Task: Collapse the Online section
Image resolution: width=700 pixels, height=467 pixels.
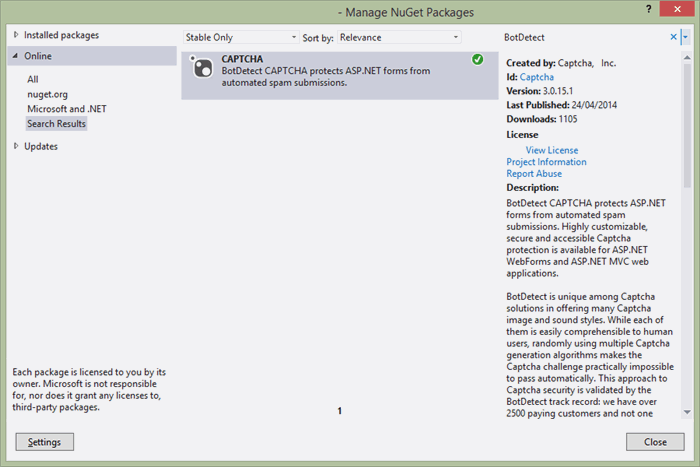Action: pyautogui.click(x=16, y=56)
